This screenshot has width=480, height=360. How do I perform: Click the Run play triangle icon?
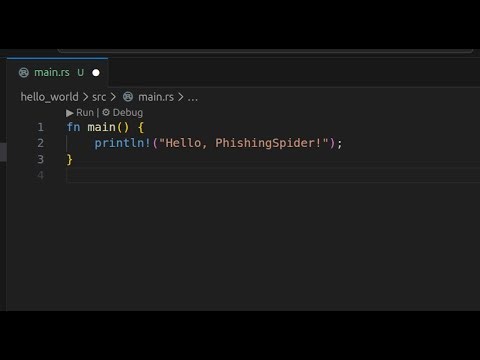pyautogui.click(x=70, y=113)
